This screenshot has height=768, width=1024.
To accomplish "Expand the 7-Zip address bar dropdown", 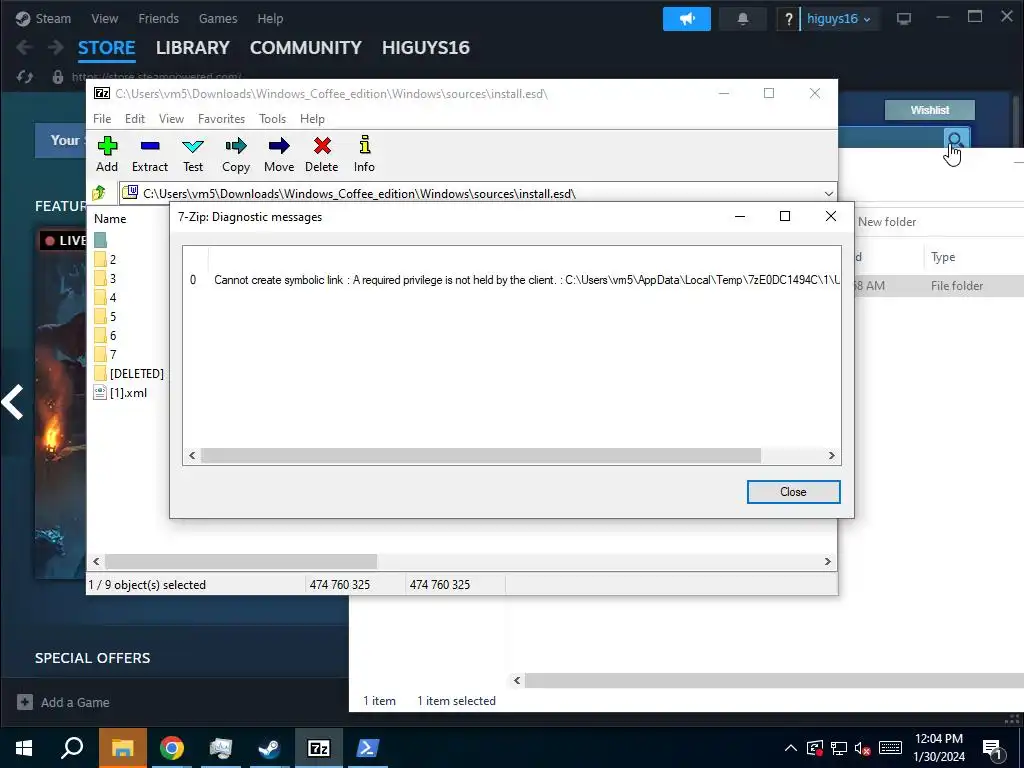I will pyautogui.click(x=829, y=193).
